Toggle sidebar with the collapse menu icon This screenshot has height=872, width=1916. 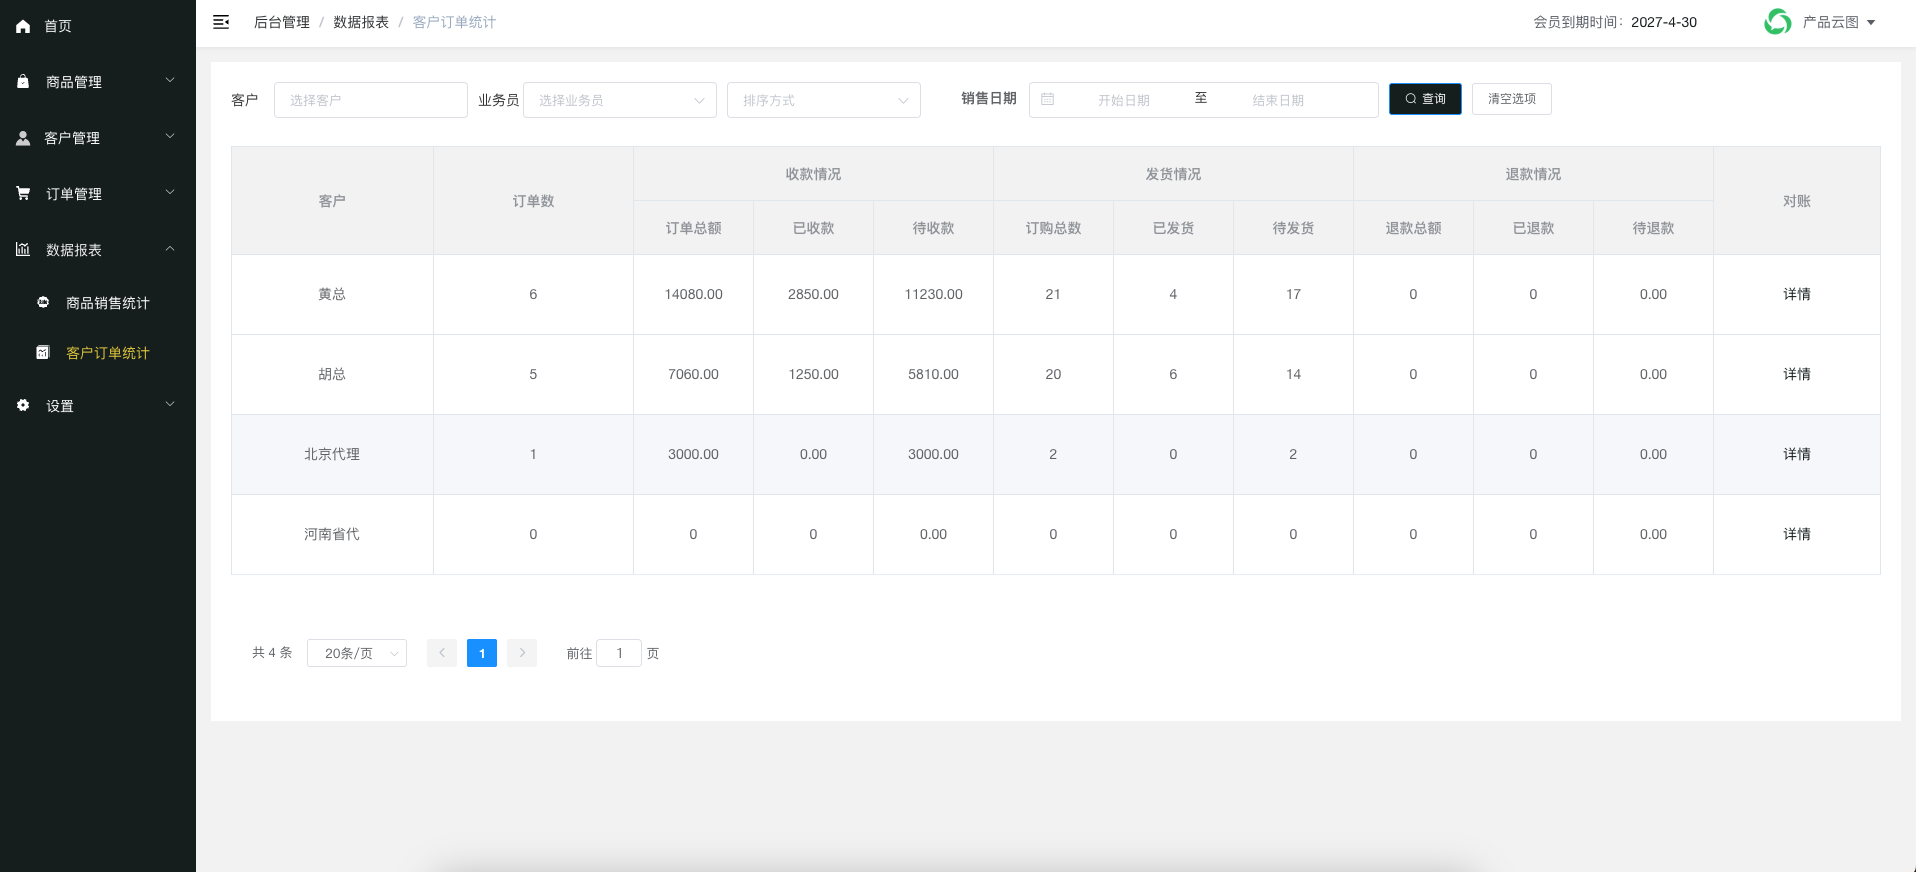[221, 22]
